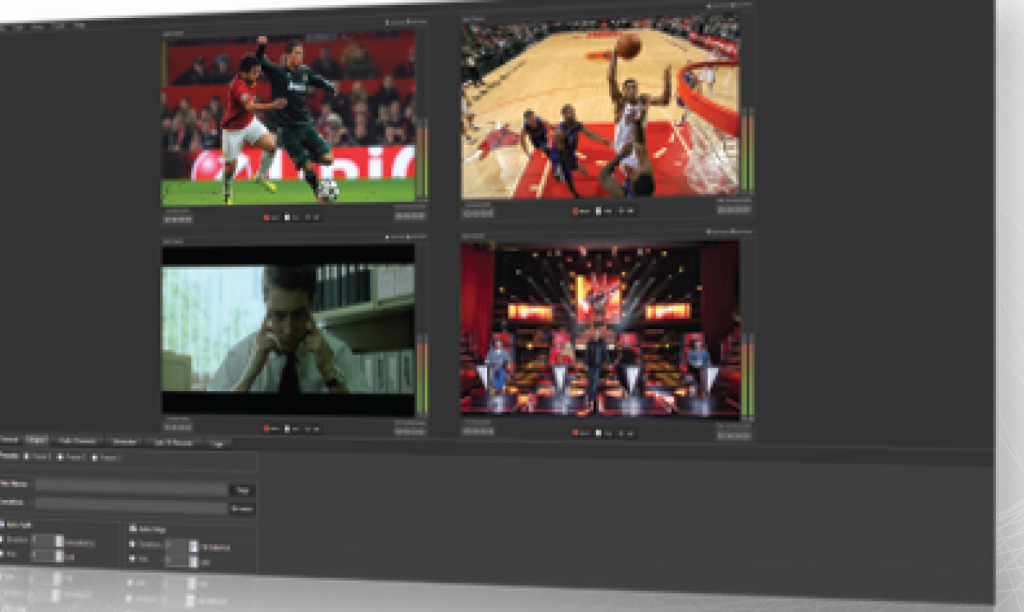Open the last tab in the settings panel
Viewport: 1024px width, 612px height.
coord(217,441)
